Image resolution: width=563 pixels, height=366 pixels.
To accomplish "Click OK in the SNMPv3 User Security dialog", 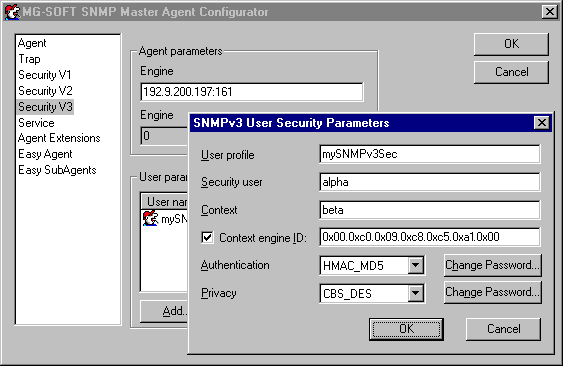I will (406, 329).
